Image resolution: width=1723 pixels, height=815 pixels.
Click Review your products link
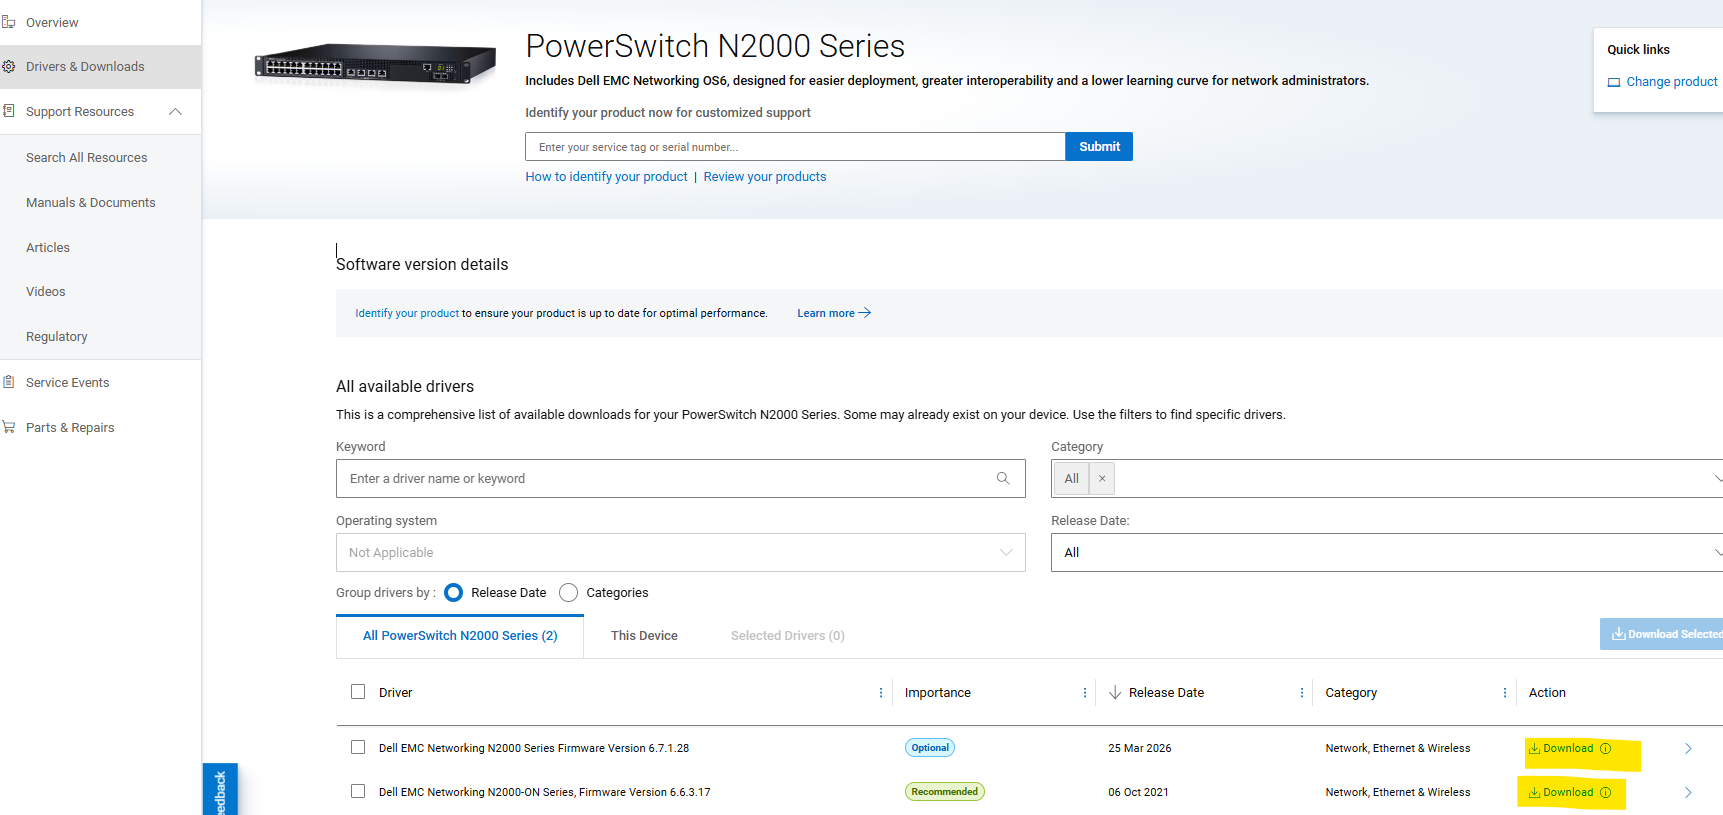tap(765, 177)
